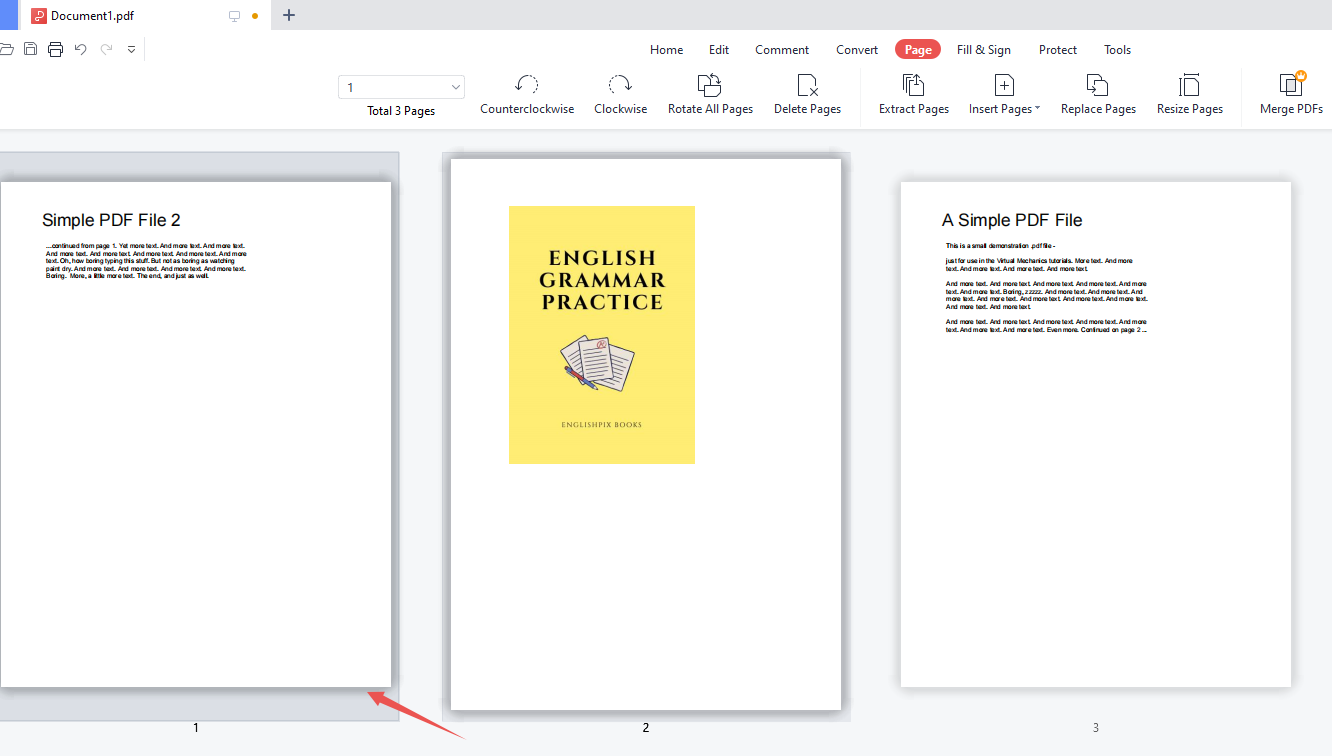Select the English Grammar Practice page thumbnail
Image resolution: width=1332 pixels, height=756 pixels.
coord(646,434)
